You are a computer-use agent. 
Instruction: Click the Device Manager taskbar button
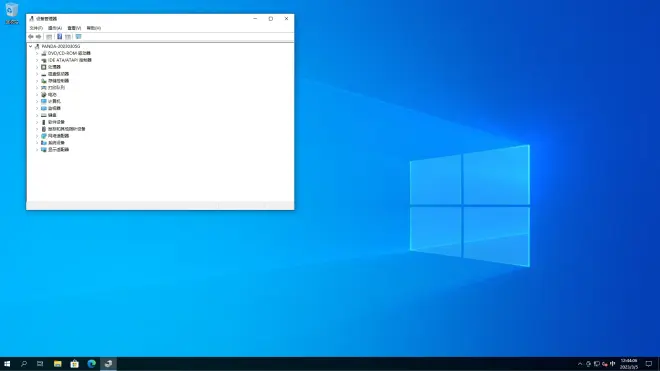click(108, 364)
